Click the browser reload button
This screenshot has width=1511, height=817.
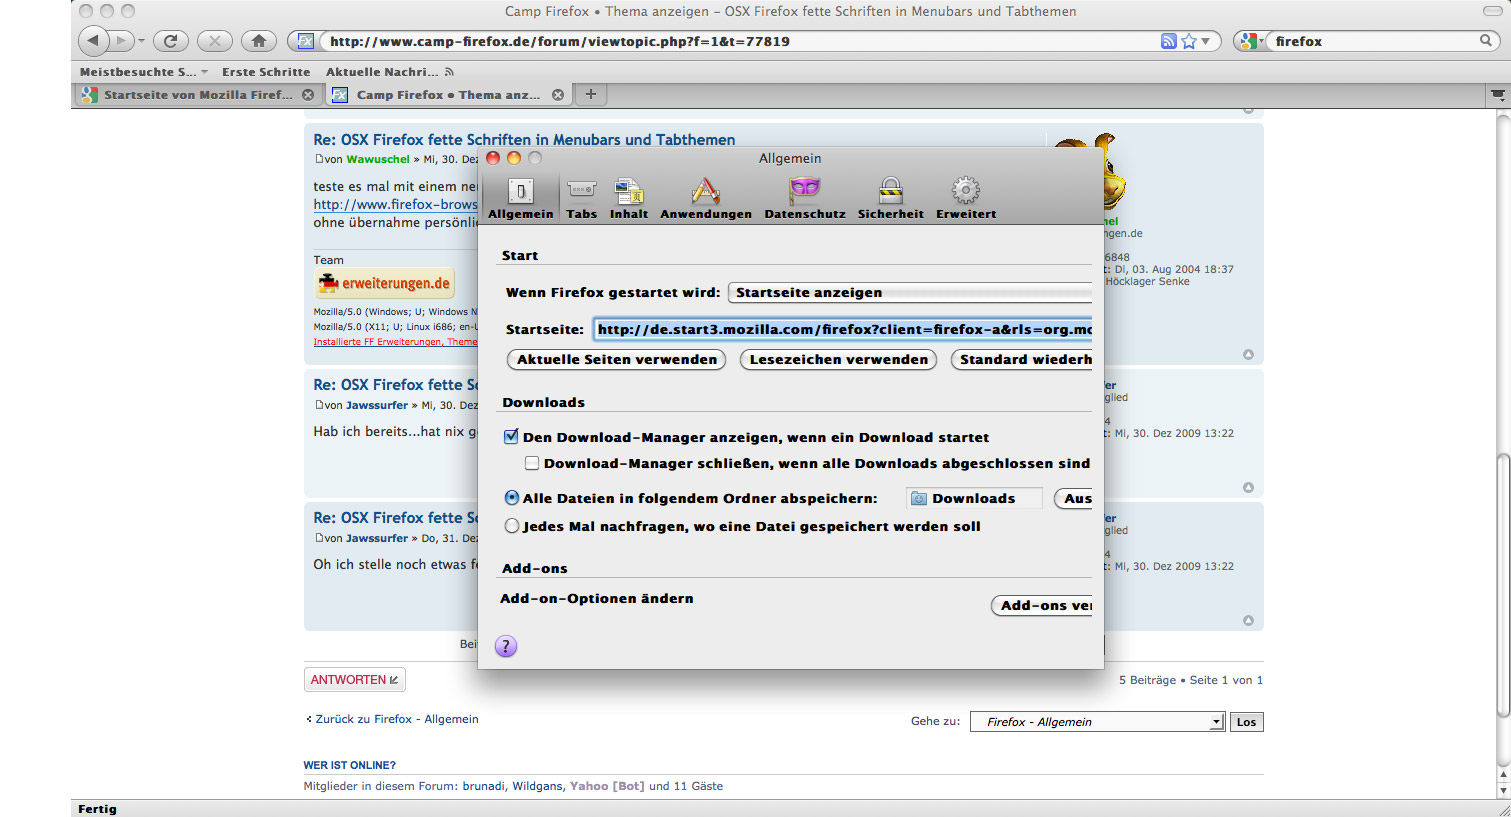click(x=170, y=41)
